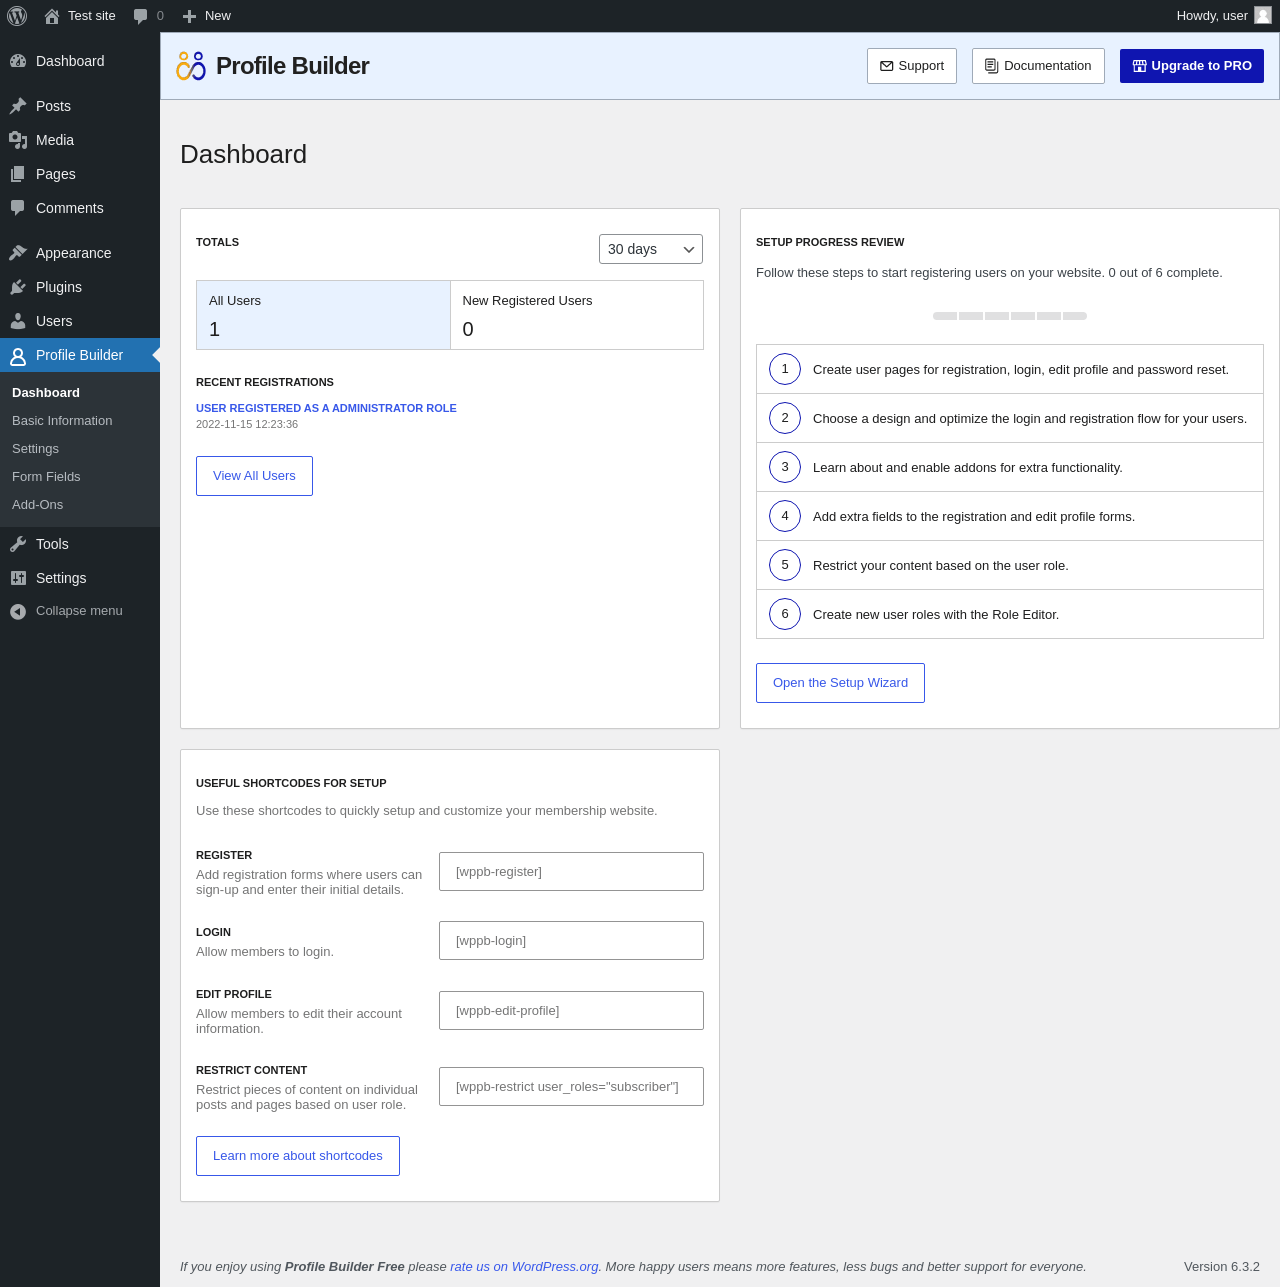Open the New content menu in admin bar
This screenshot has width=1280, height=1287.
coord(206,16)
